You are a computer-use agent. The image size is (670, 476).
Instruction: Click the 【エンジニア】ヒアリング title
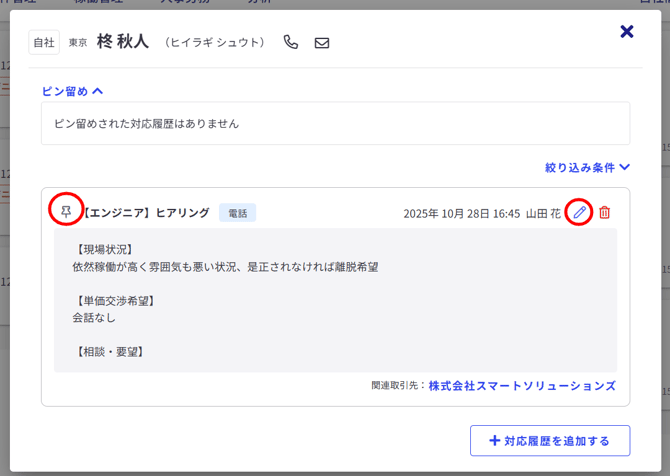pyautogui.click(x=146, y=212)
